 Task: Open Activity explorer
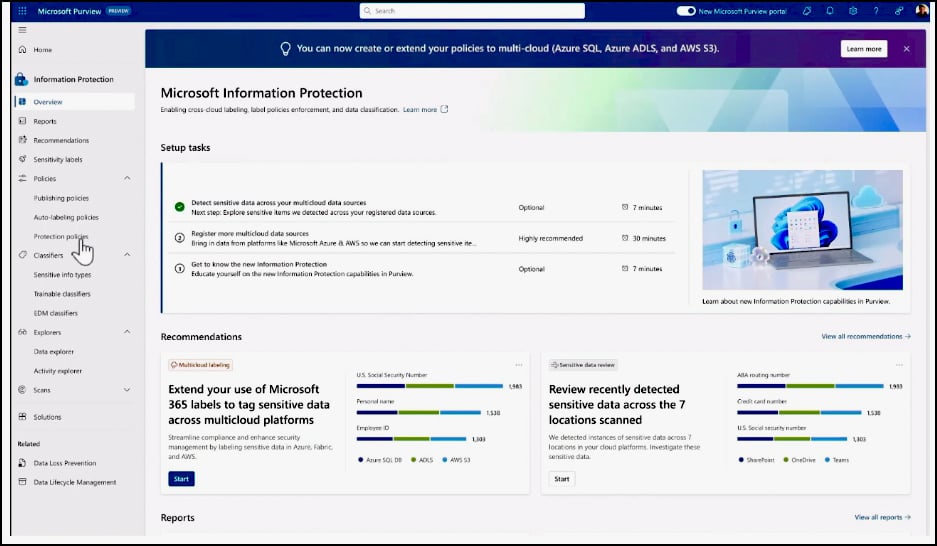tap(57, 371)
